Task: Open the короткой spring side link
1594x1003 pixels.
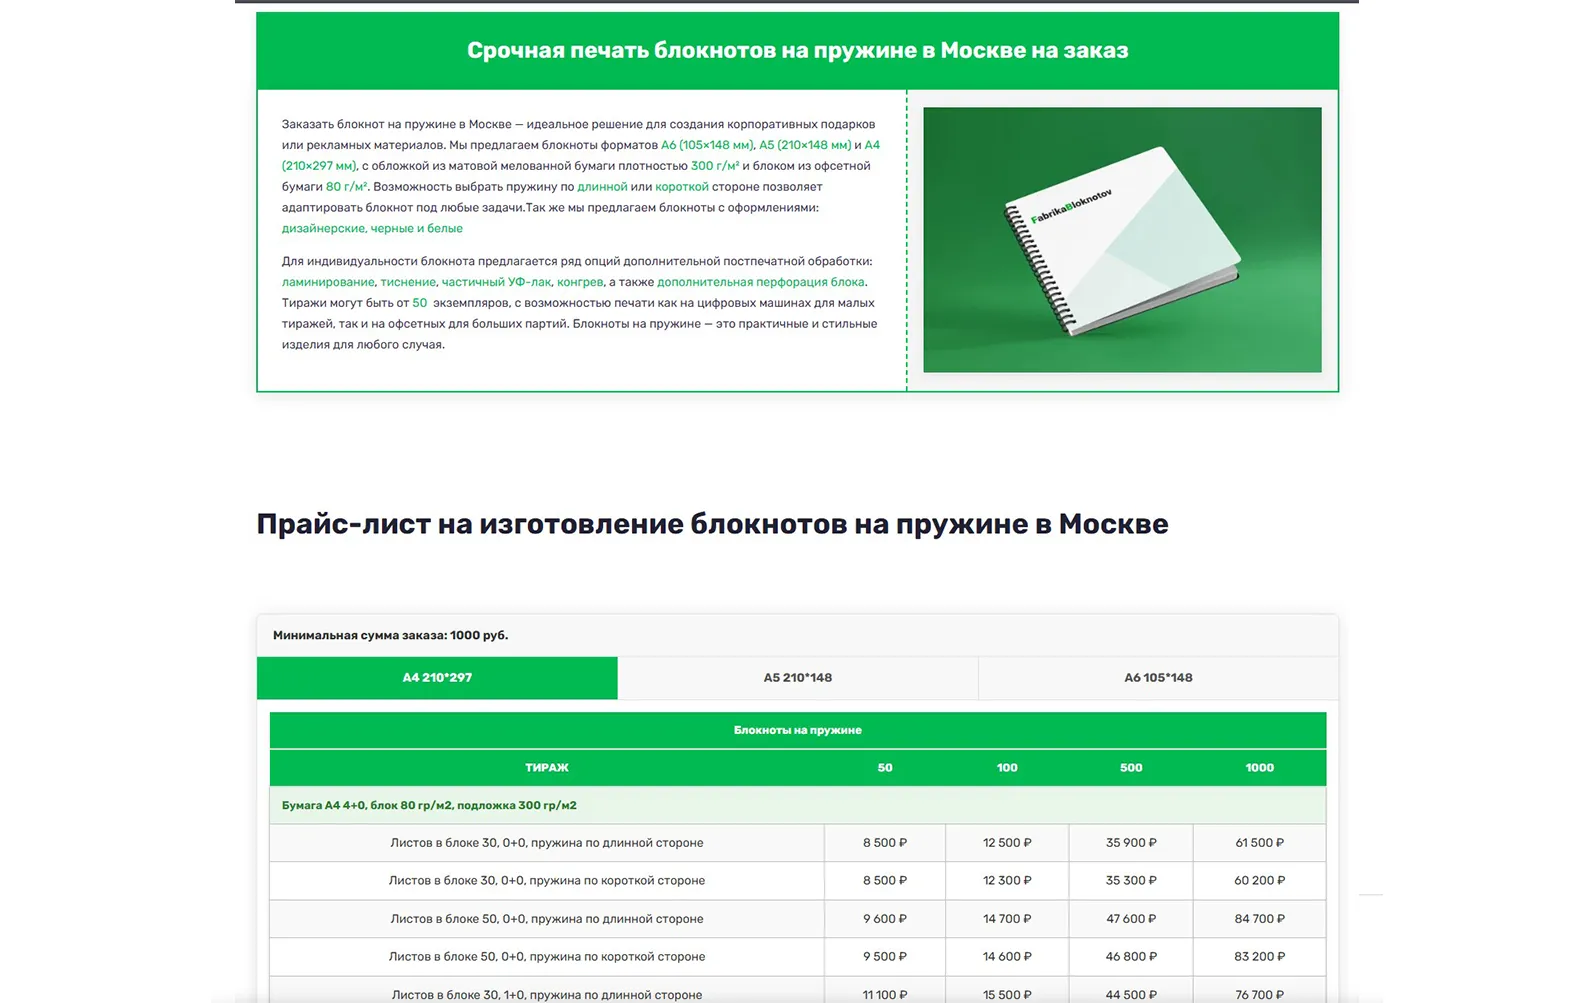Action: click(x=682, y=187)
